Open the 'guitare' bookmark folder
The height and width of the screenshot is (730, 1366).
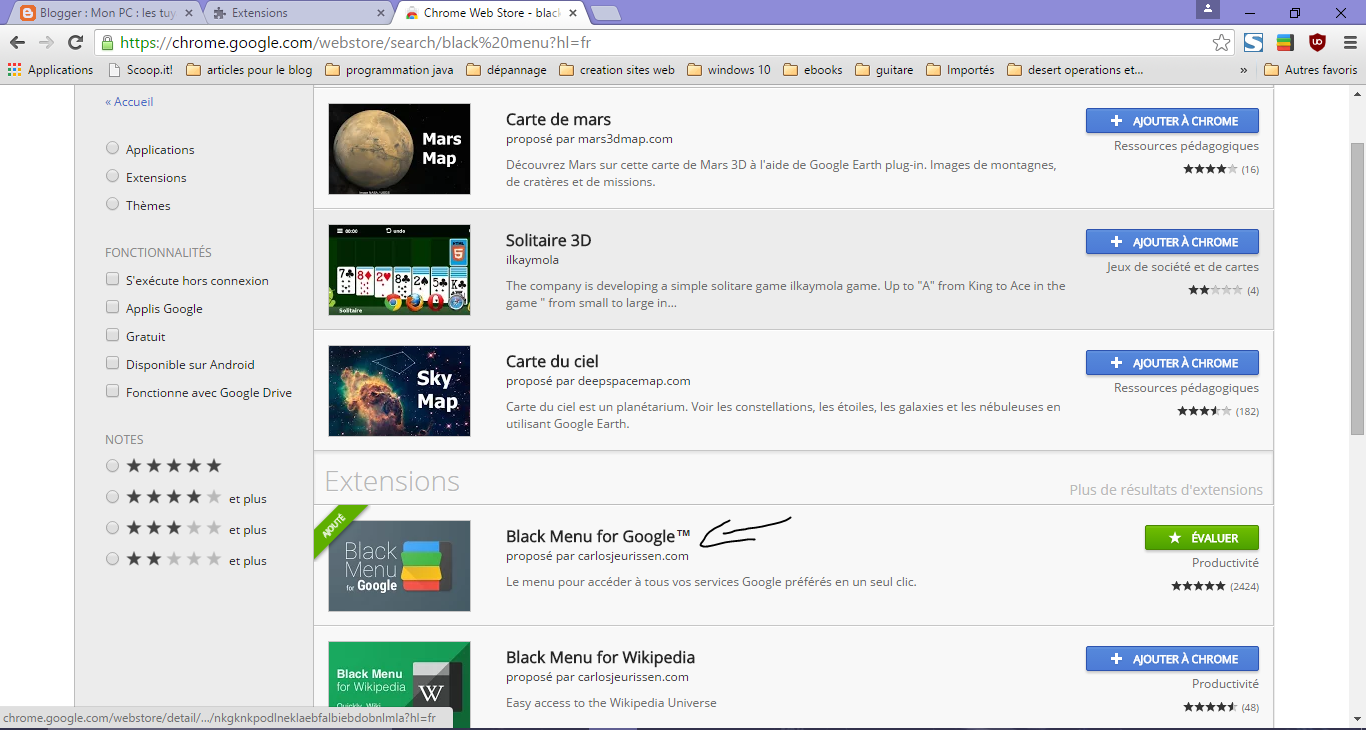click(x=884, y=70)
